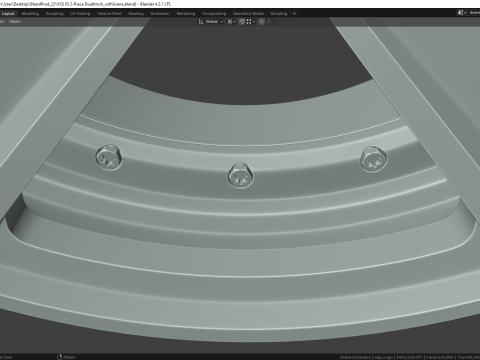Switch to the Layout workspace tab
The width and height of the screenshot is (480, 360).
(8, 13)
